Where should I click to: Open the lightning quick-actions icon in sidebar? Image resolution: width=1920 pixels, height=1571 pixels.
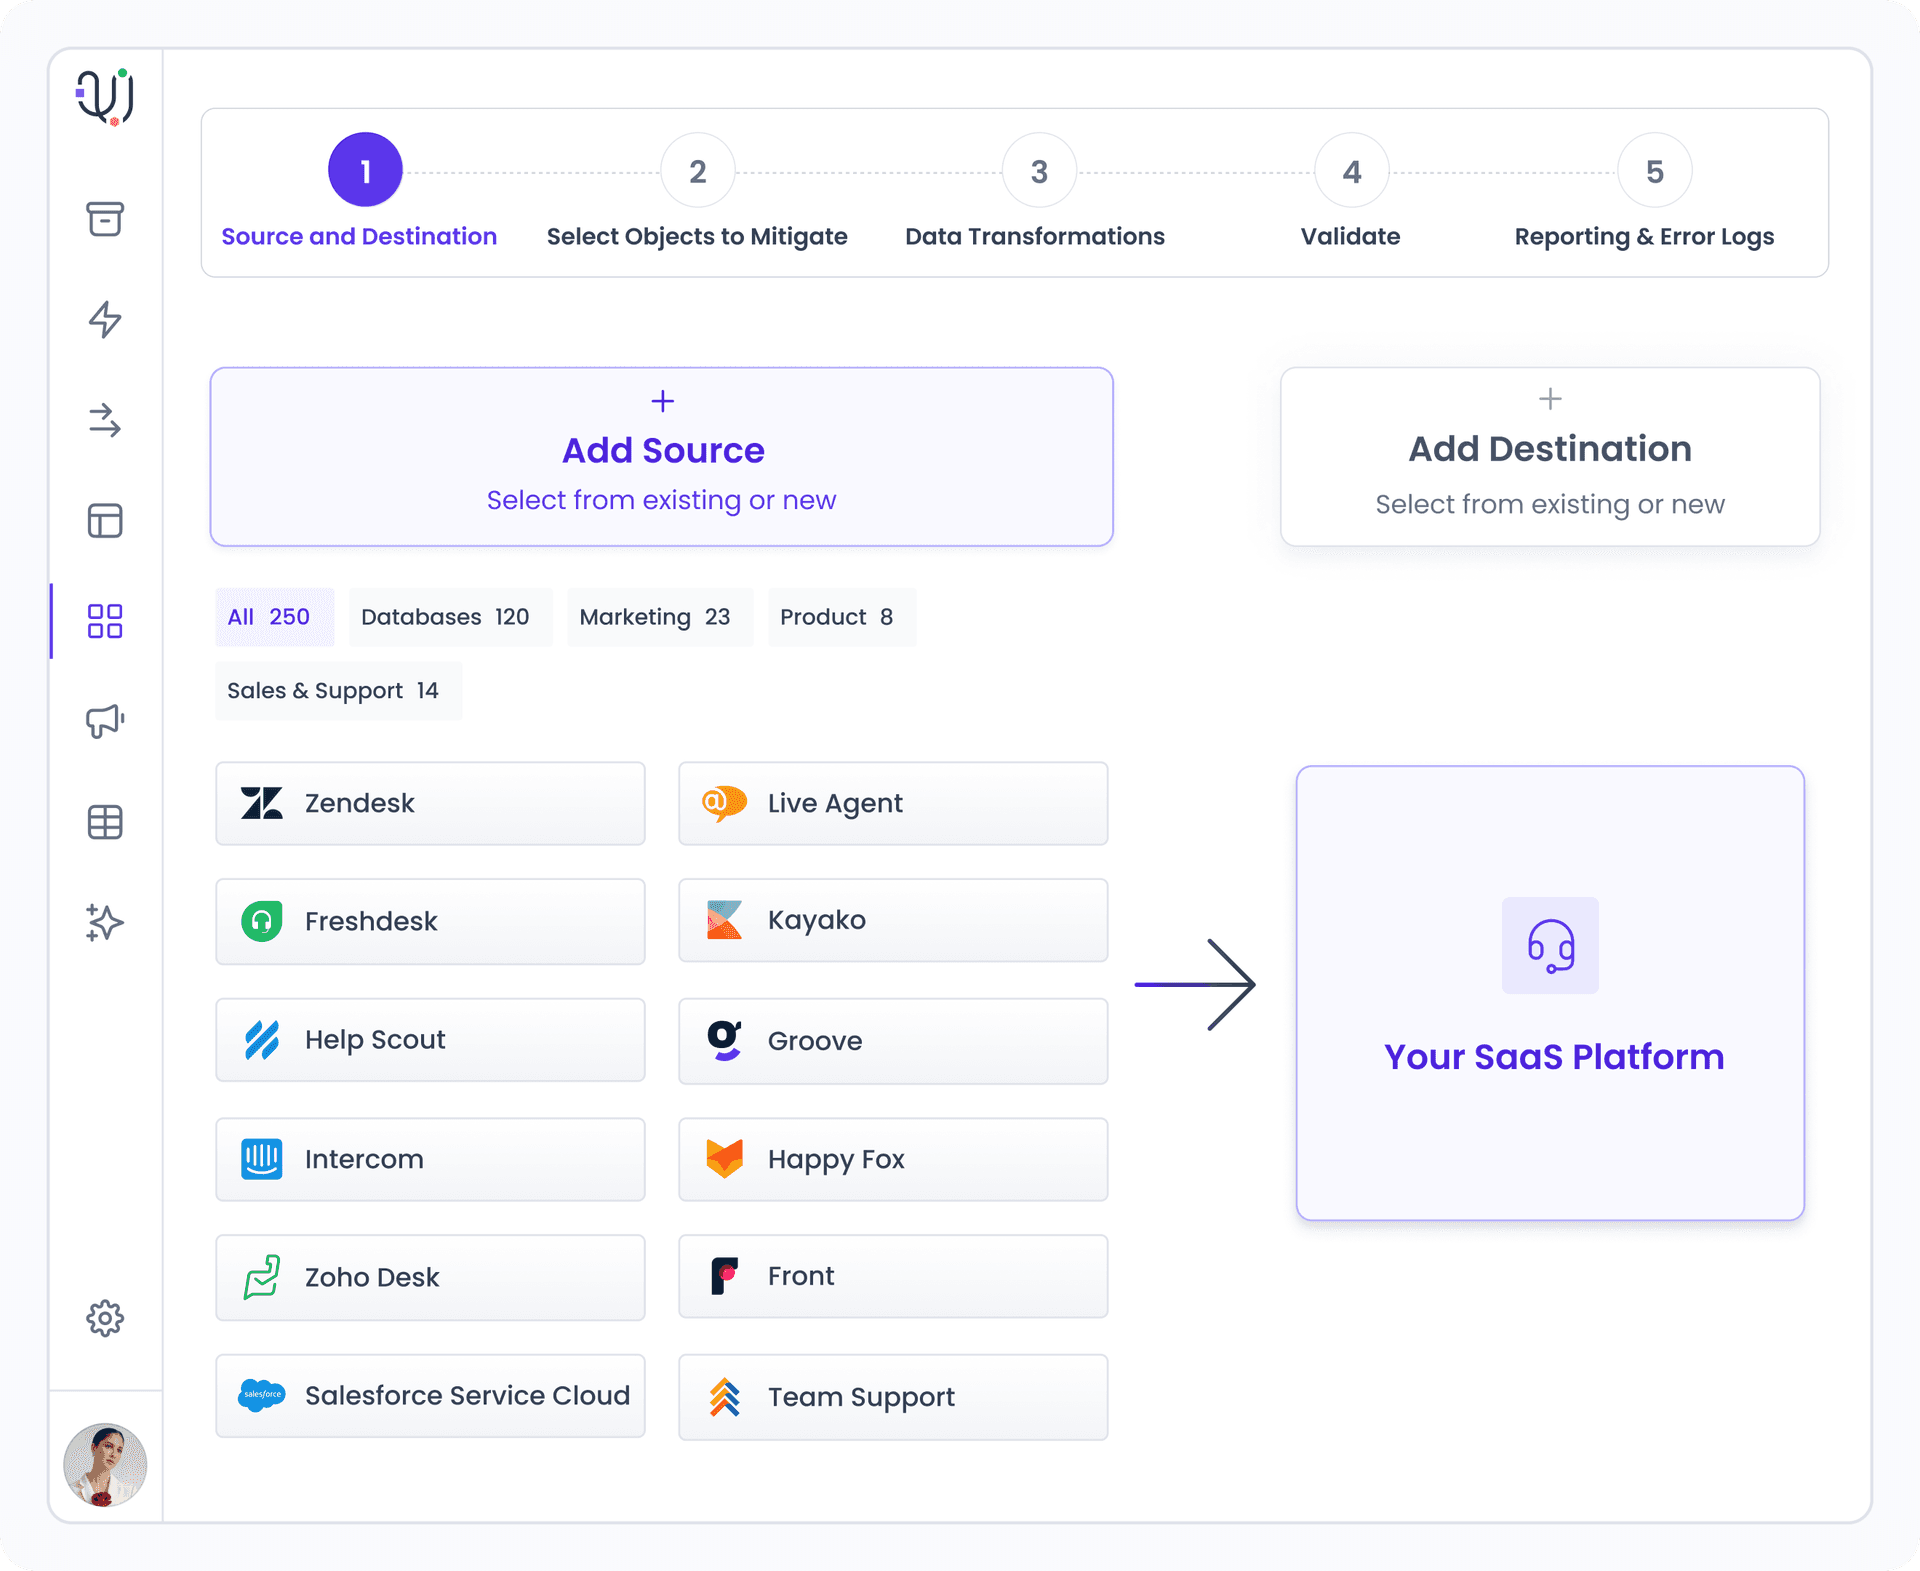104,321
